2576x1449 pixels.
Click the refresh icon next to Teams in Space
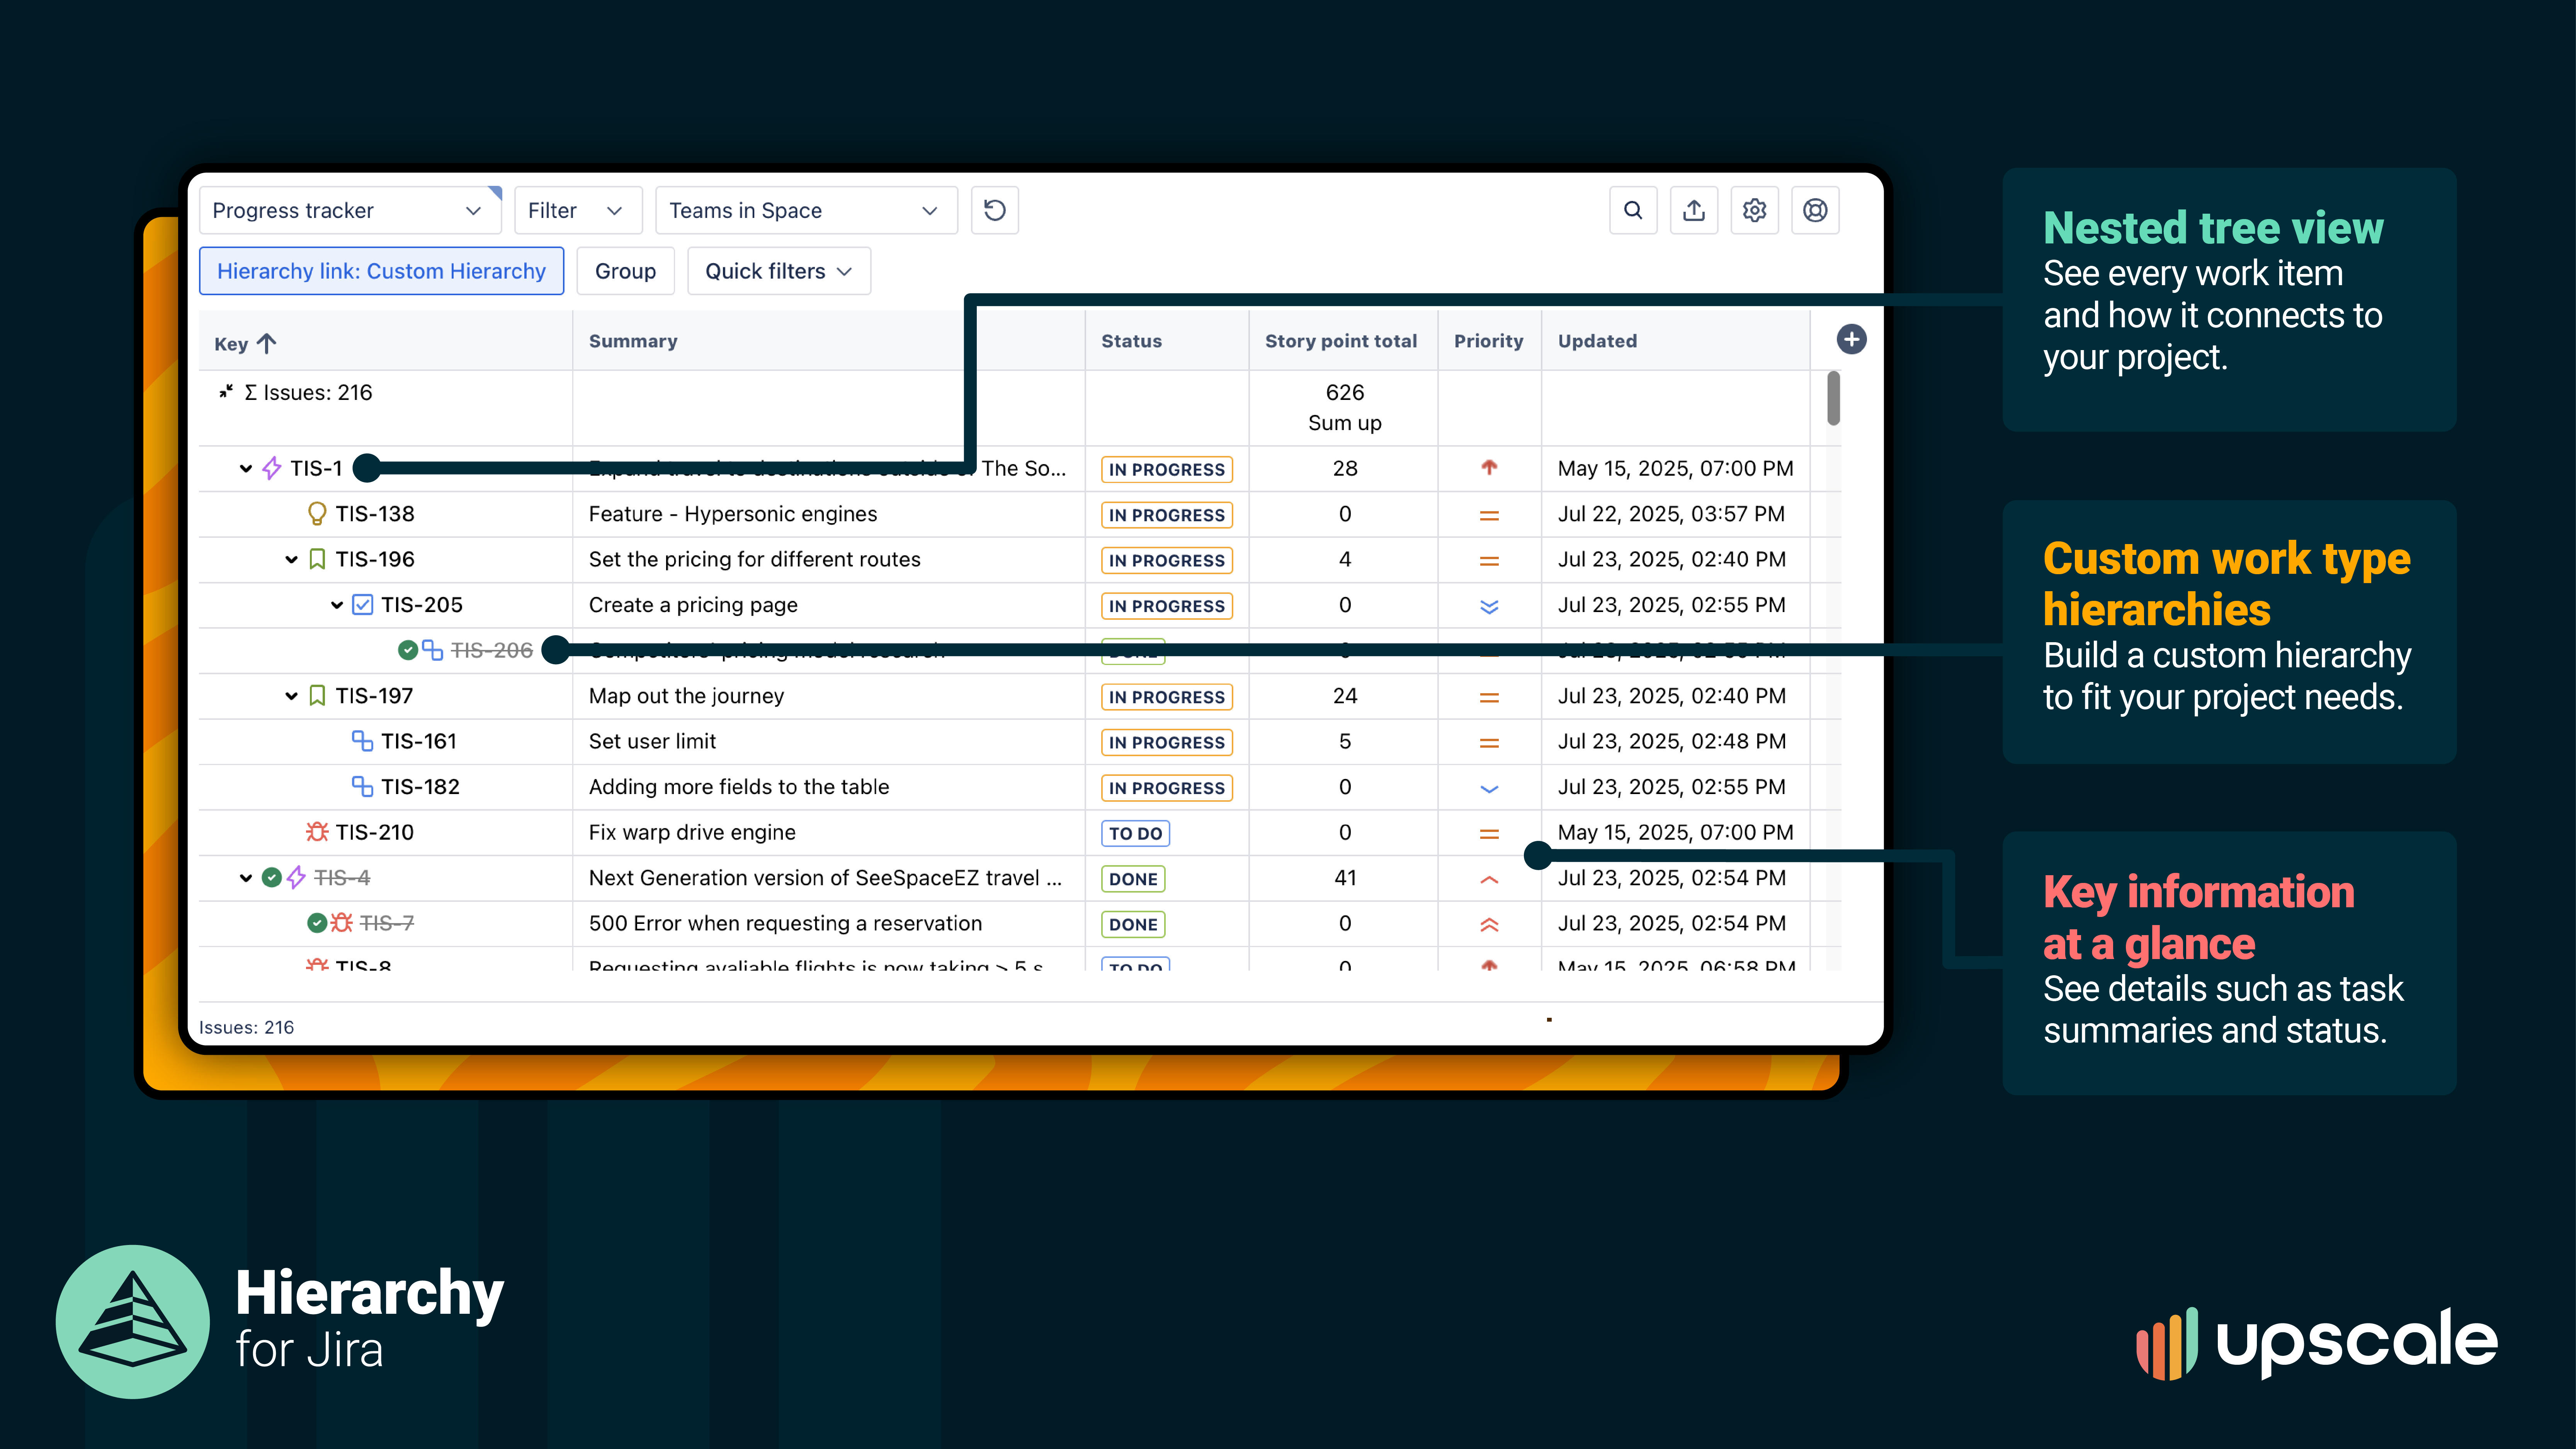coord(994,210)
